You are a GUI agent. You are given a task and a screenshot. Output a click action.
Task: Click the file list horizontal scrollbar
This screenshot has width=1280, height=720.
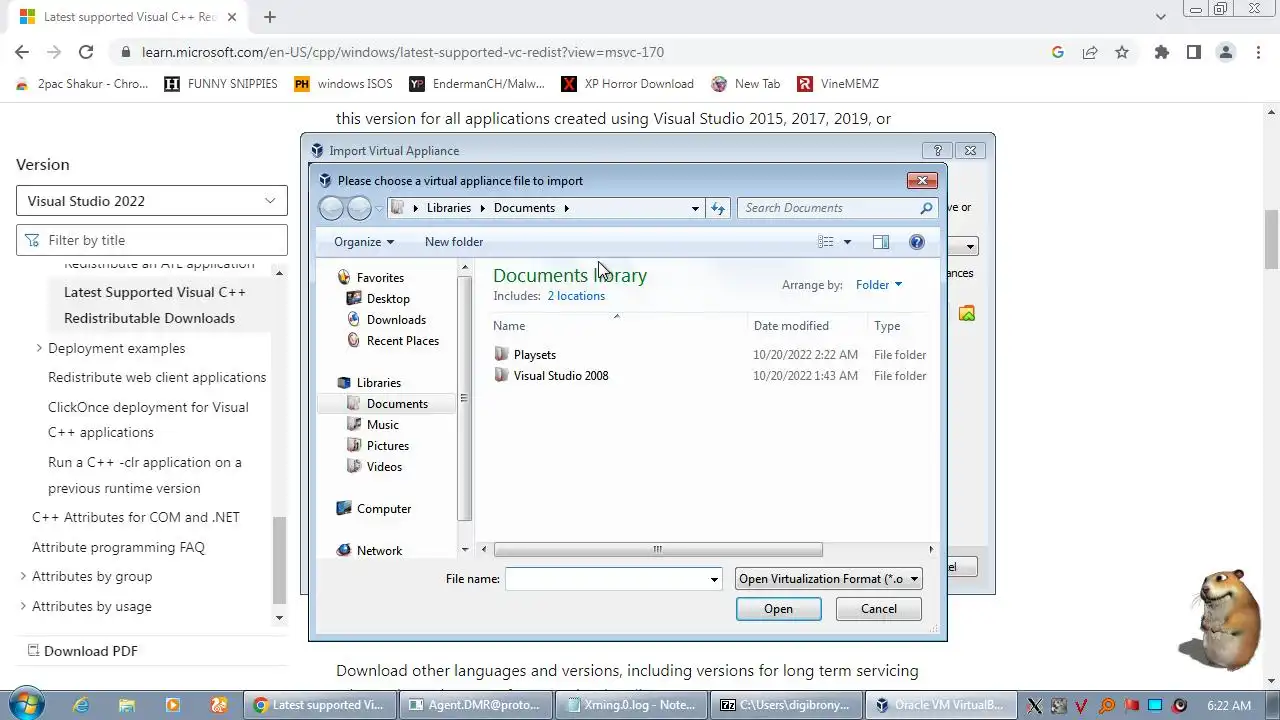tap(658, 549)
